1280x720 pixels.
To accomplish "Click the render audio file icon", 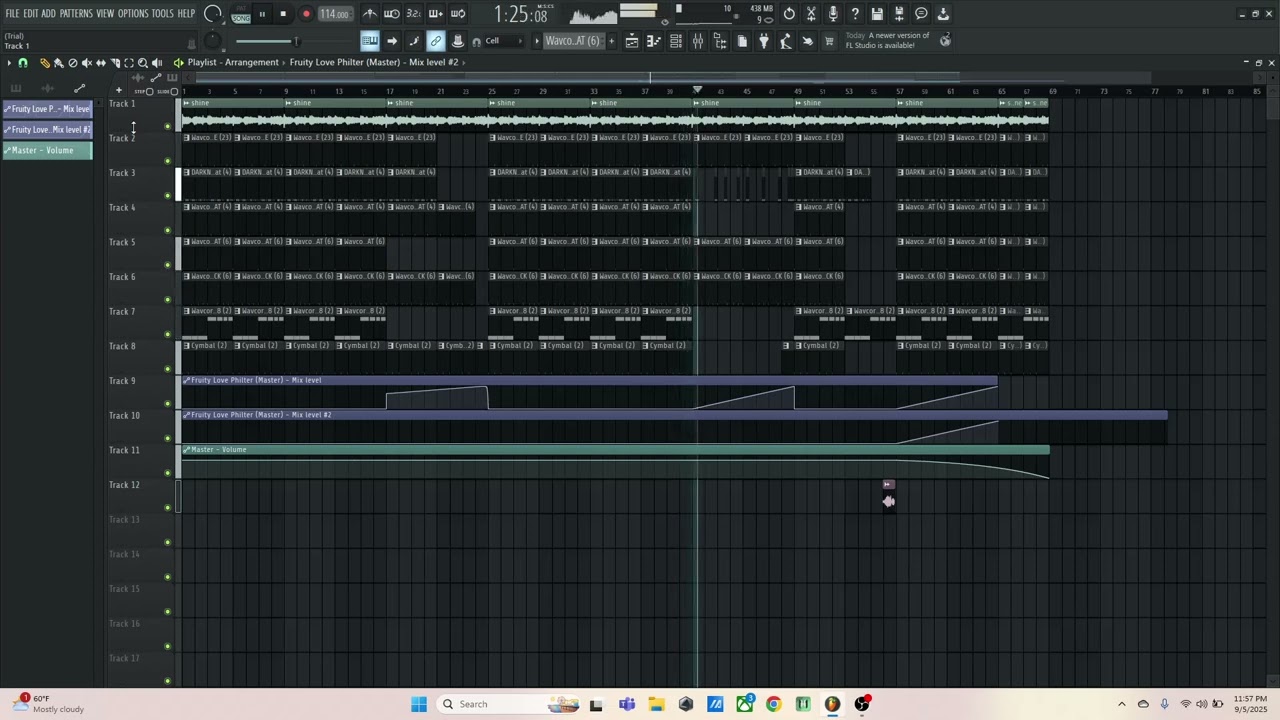I will click(x=899, y=14).
